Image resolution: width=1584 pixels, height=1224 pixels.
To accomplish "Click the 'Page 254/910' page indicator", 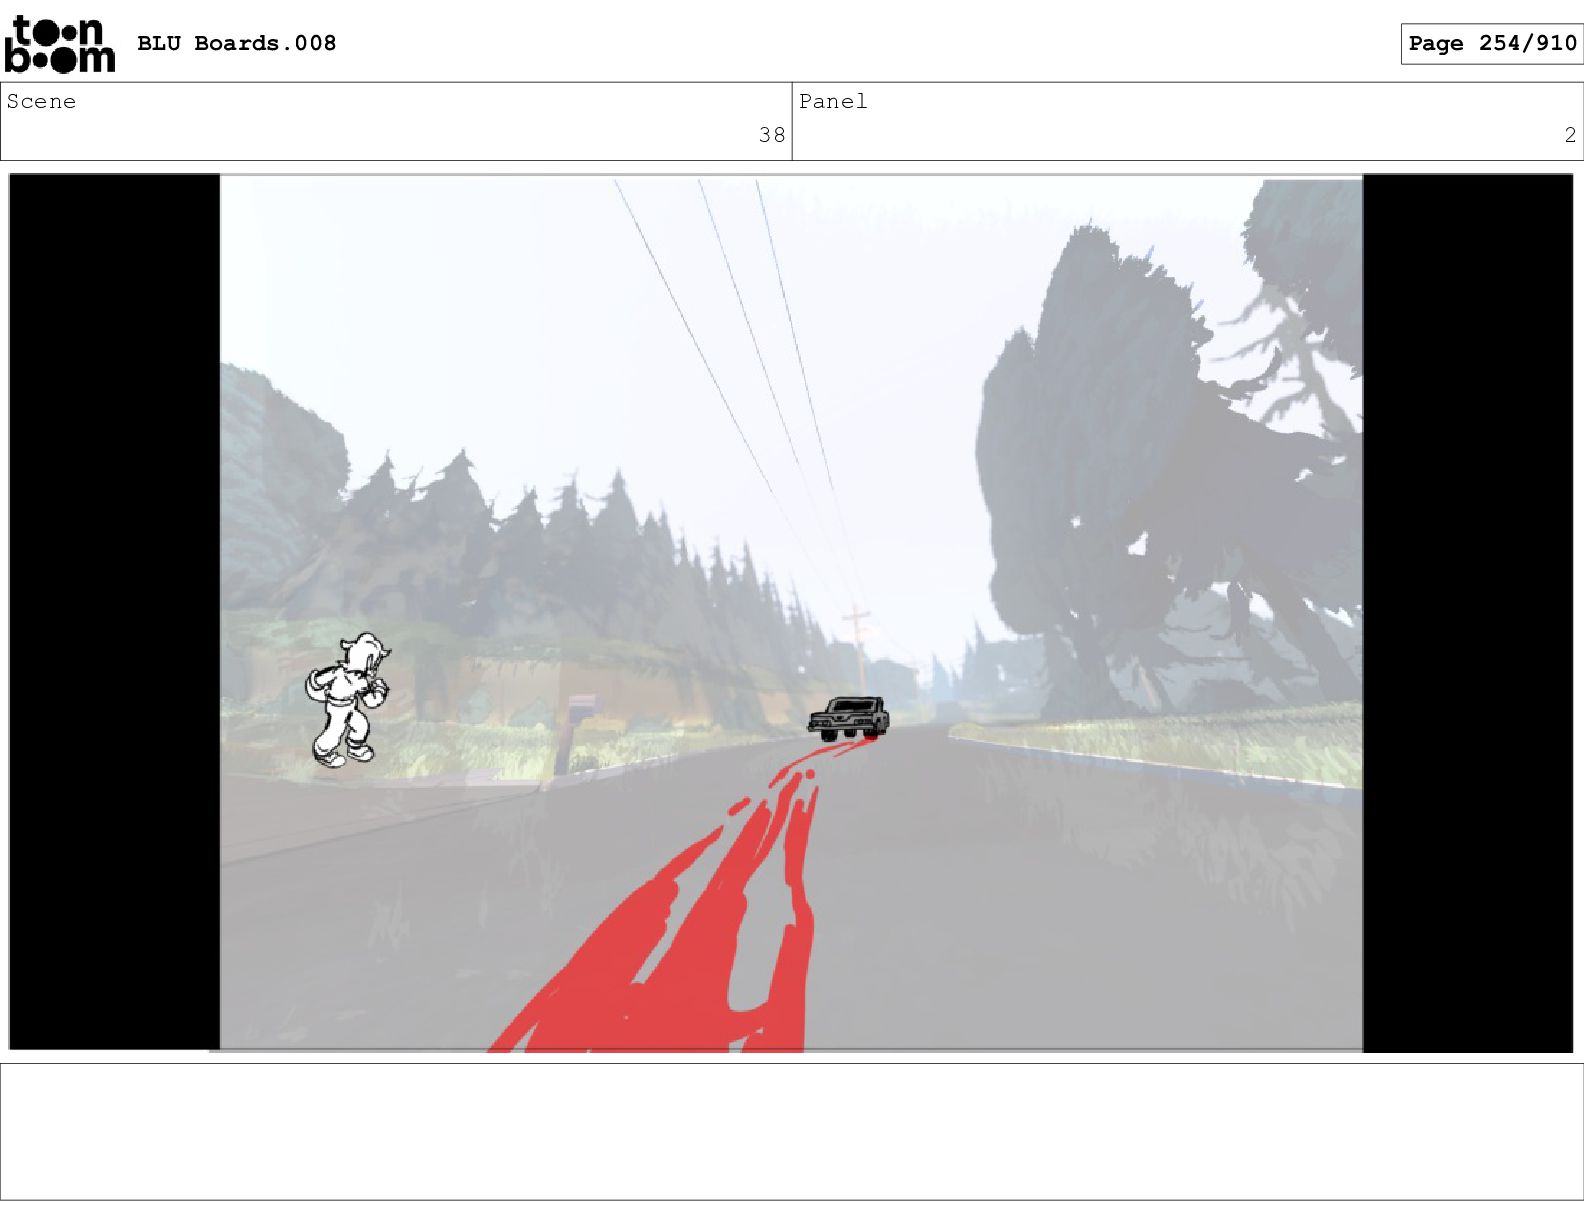I will tap(1492, 43).
